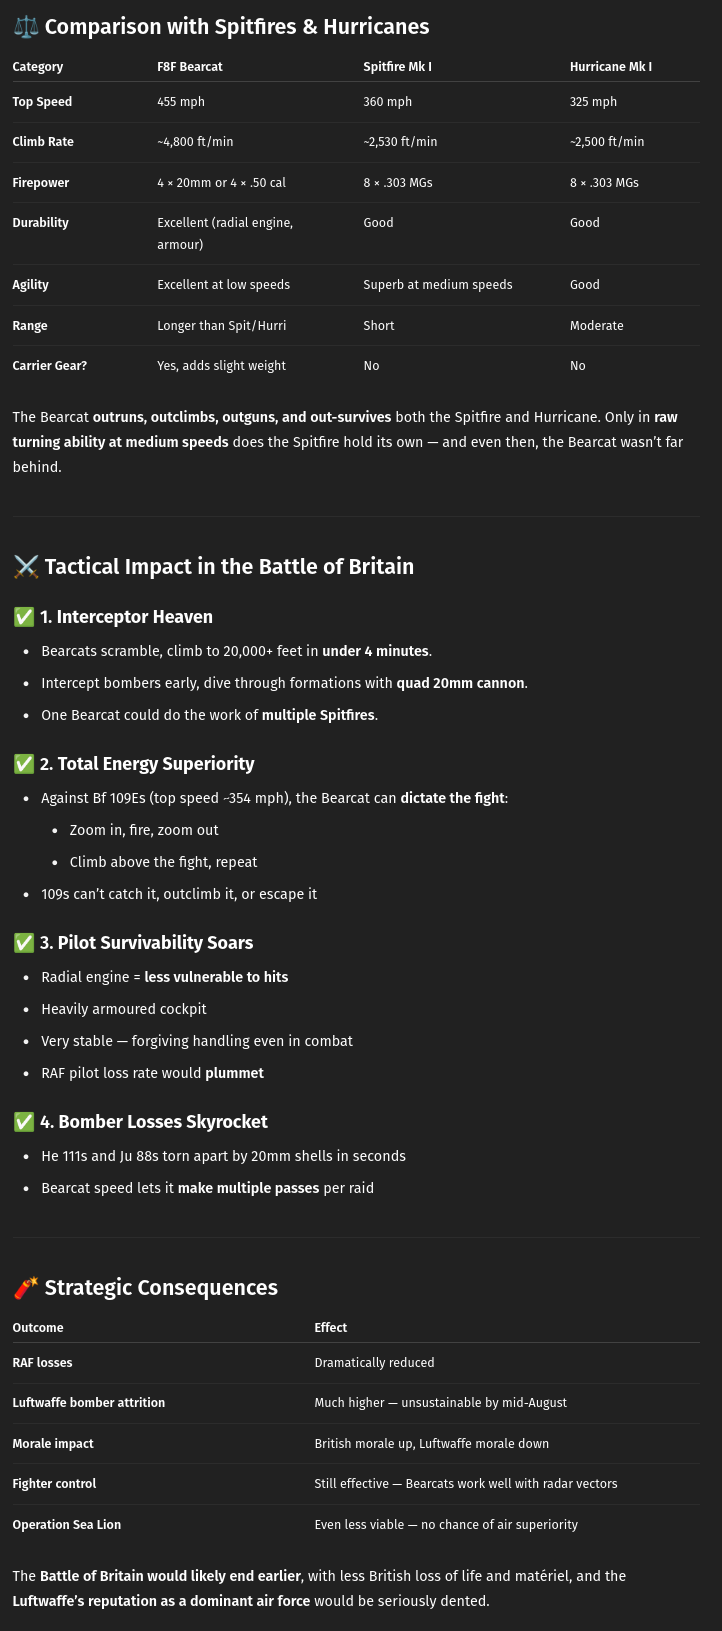Click checkmark icon beside Interceptor Heaven

24,617
